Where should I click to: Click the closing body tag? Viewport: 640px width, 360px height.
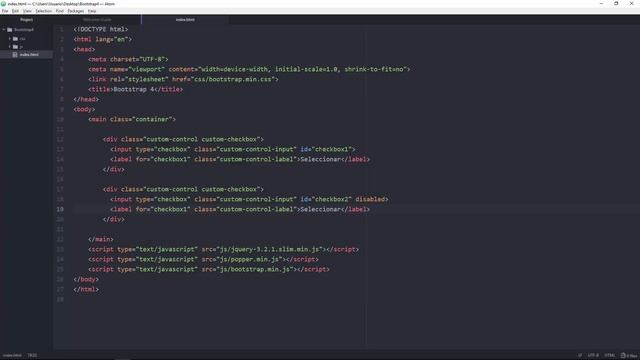click(x=86, y=279)
